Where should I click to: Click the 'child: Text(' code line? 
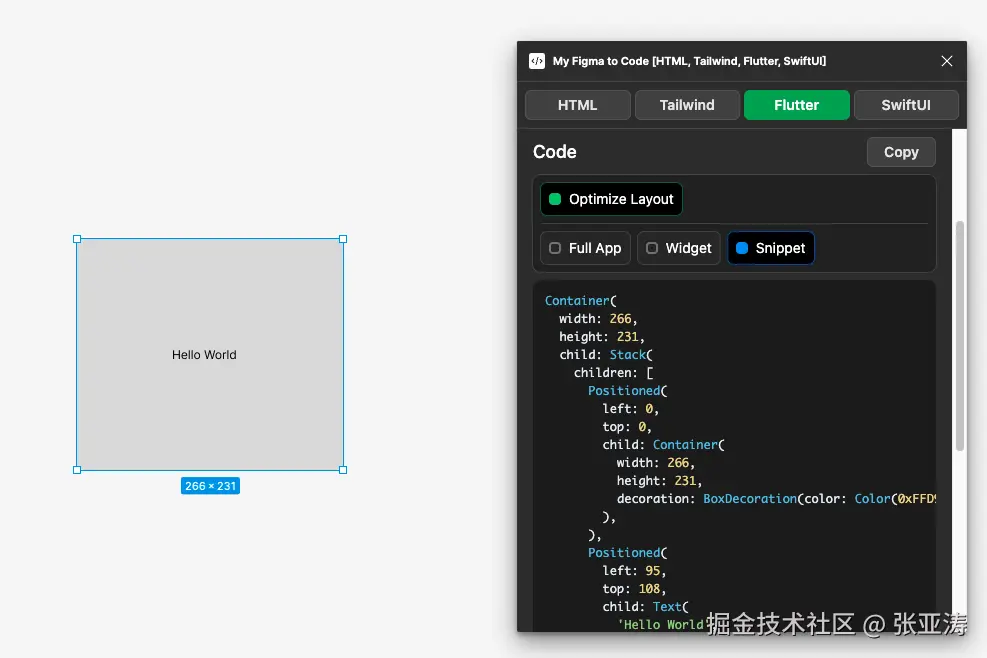[x=645, y=606]
